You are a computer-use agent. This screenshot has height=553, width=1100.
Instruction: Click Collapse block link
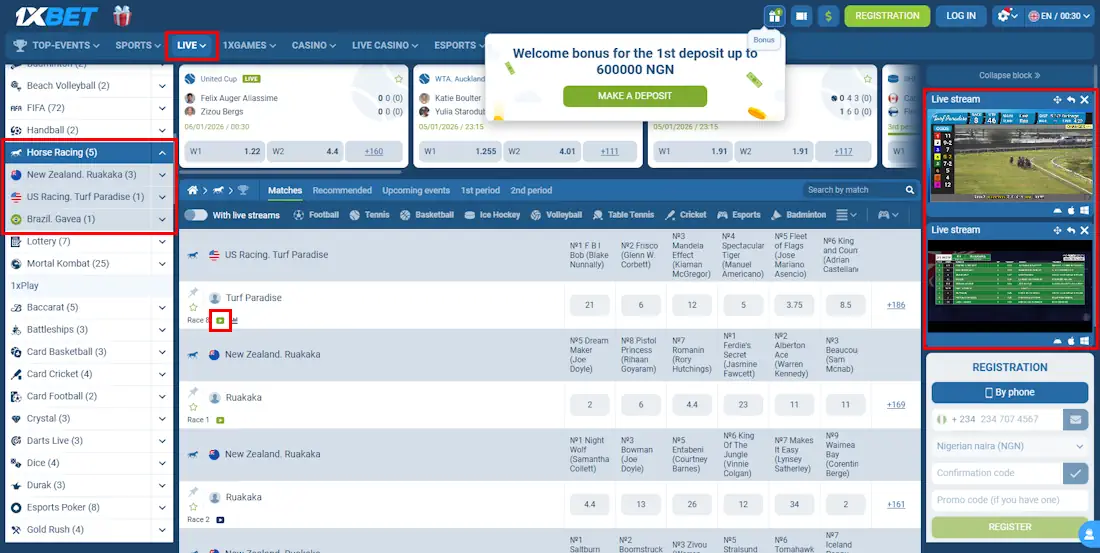pyautogui.click(x=1010, y=75)
